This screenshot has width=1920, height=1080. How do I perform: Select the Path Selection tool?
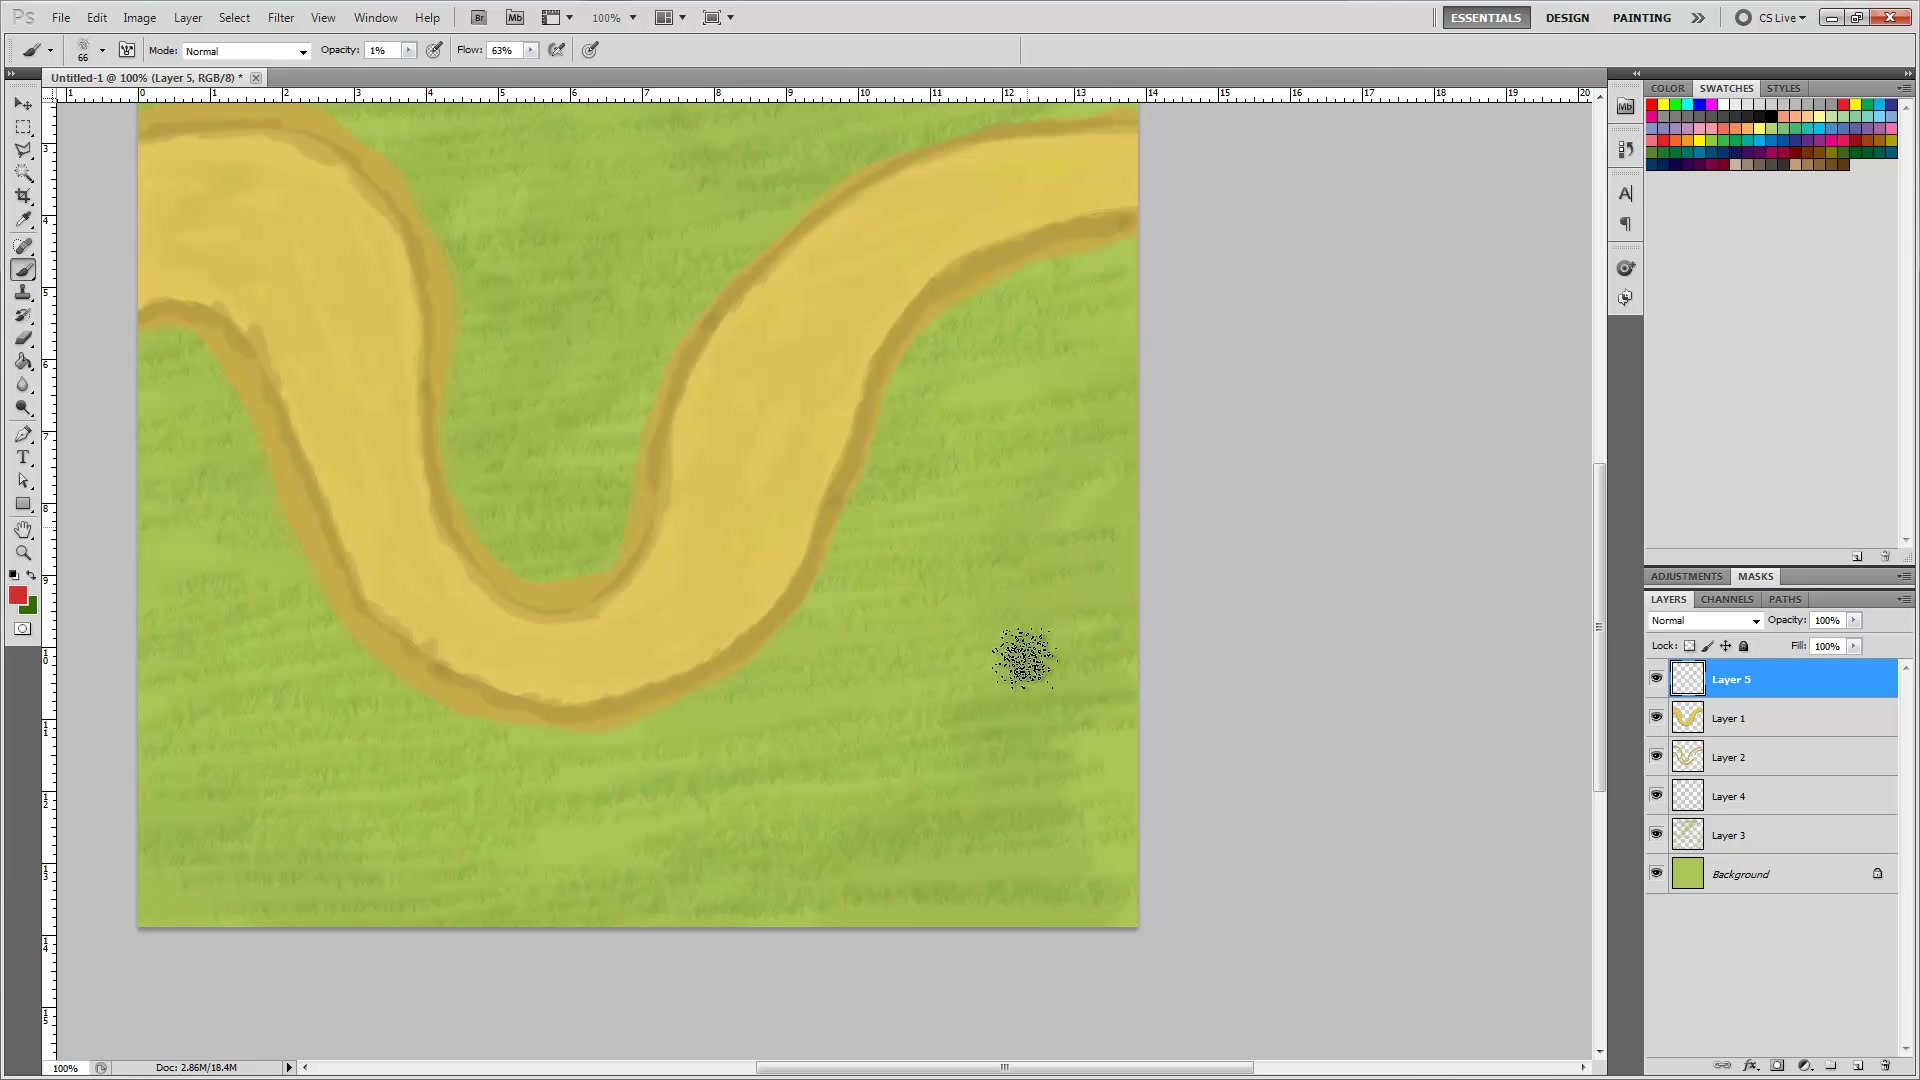point(23,481)
